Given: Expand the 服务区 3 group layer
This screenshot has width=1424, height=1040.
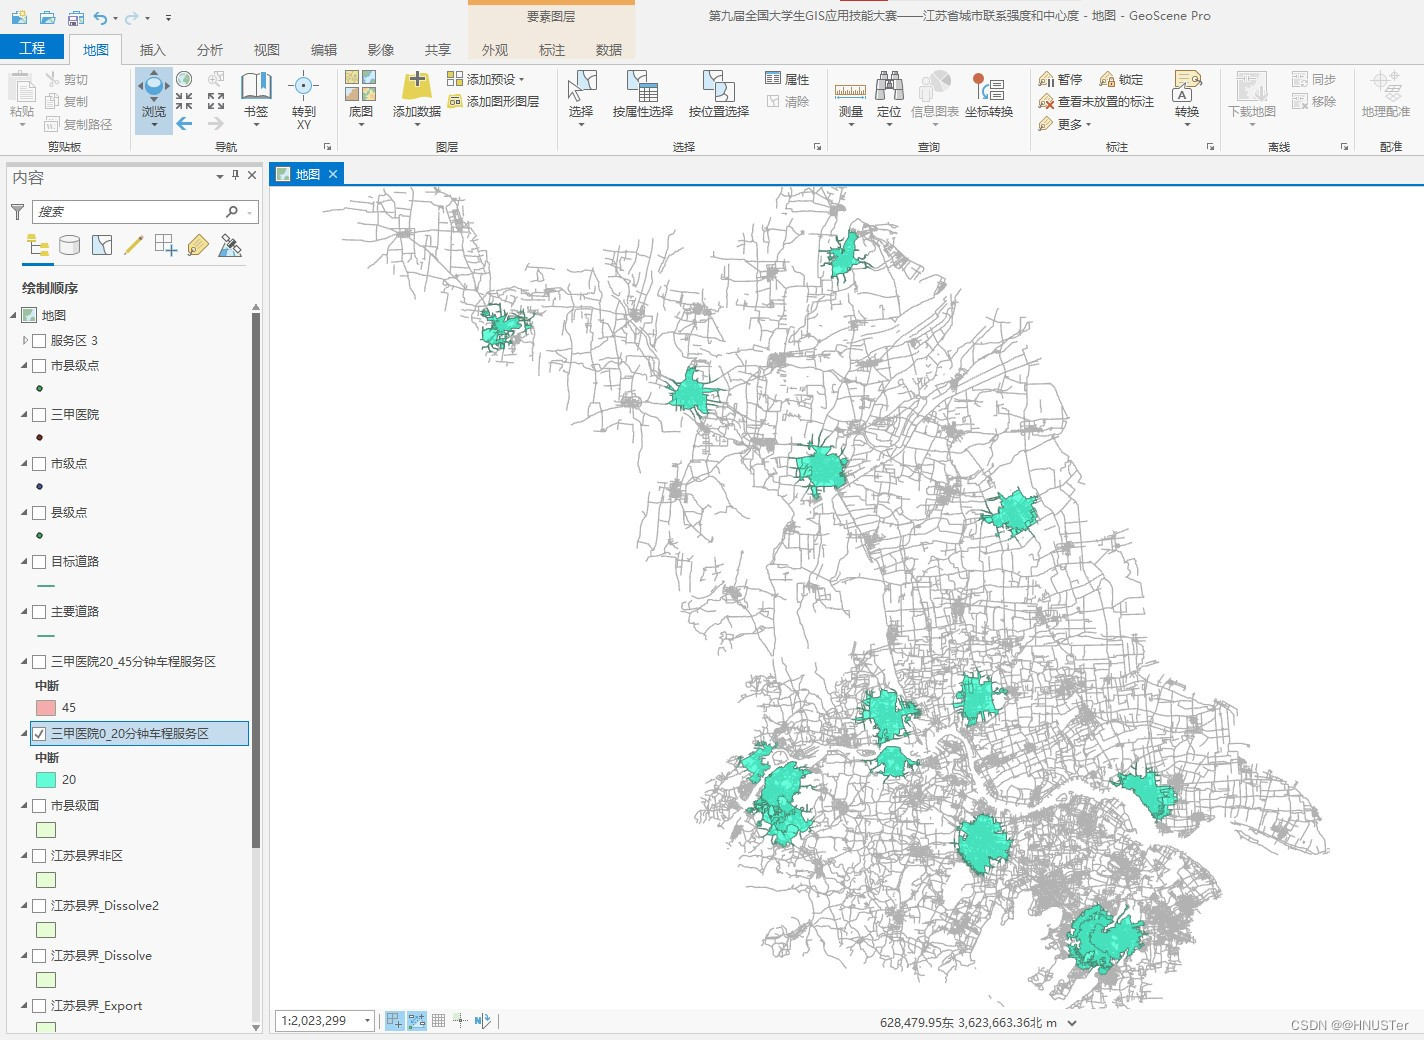Looking at the screenshot, I should pos(25,341).
